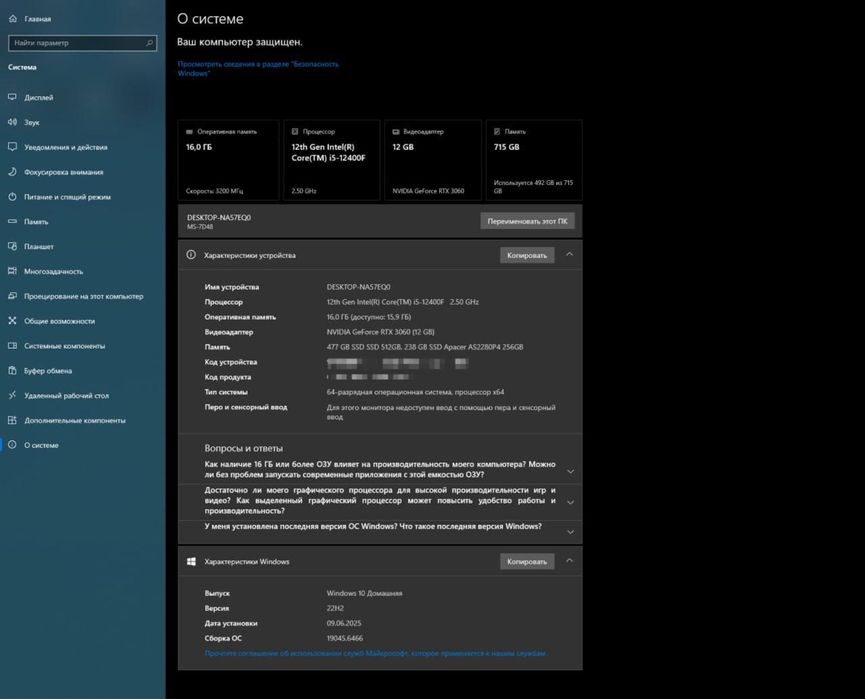Click the disk icon on Память card
Image resolution: width=865 pixels, height=699 pixels.
pyautogui.click(x=497, y=132)
